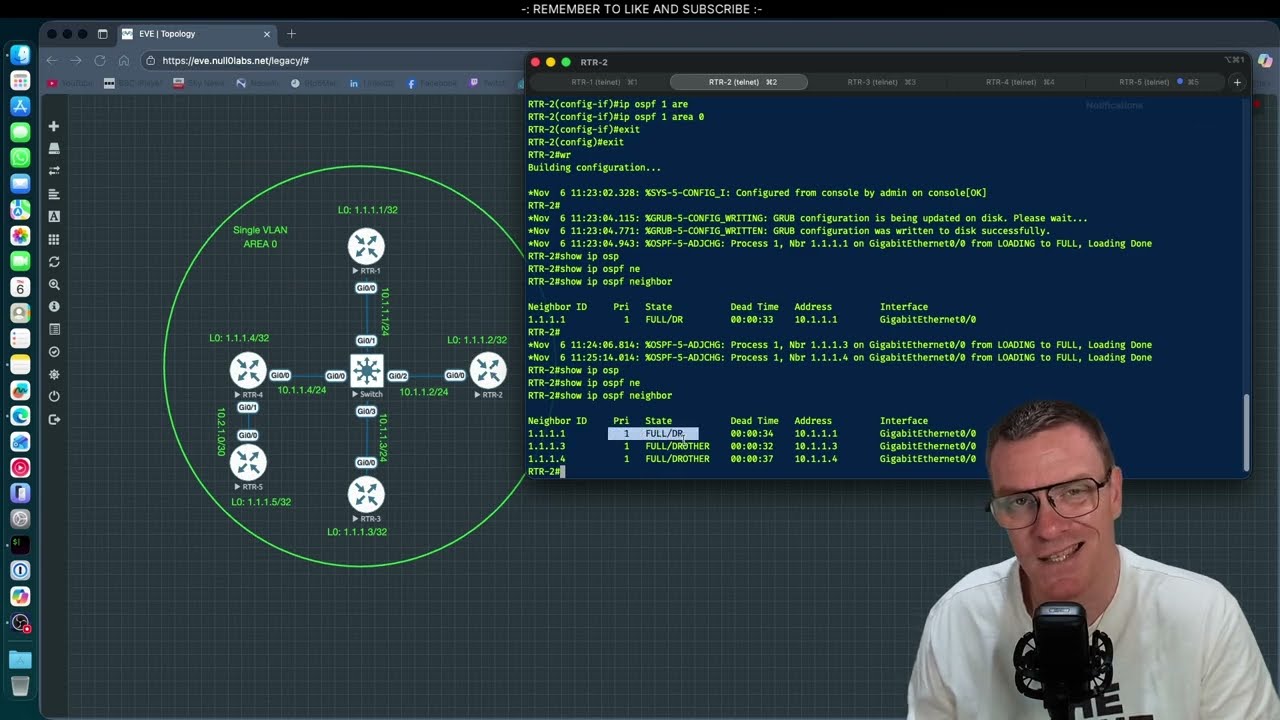This screenshot has width=1280, height=720.
Task: Open the Nodes list icon in EVE sidebar
Action: point(54,149)
